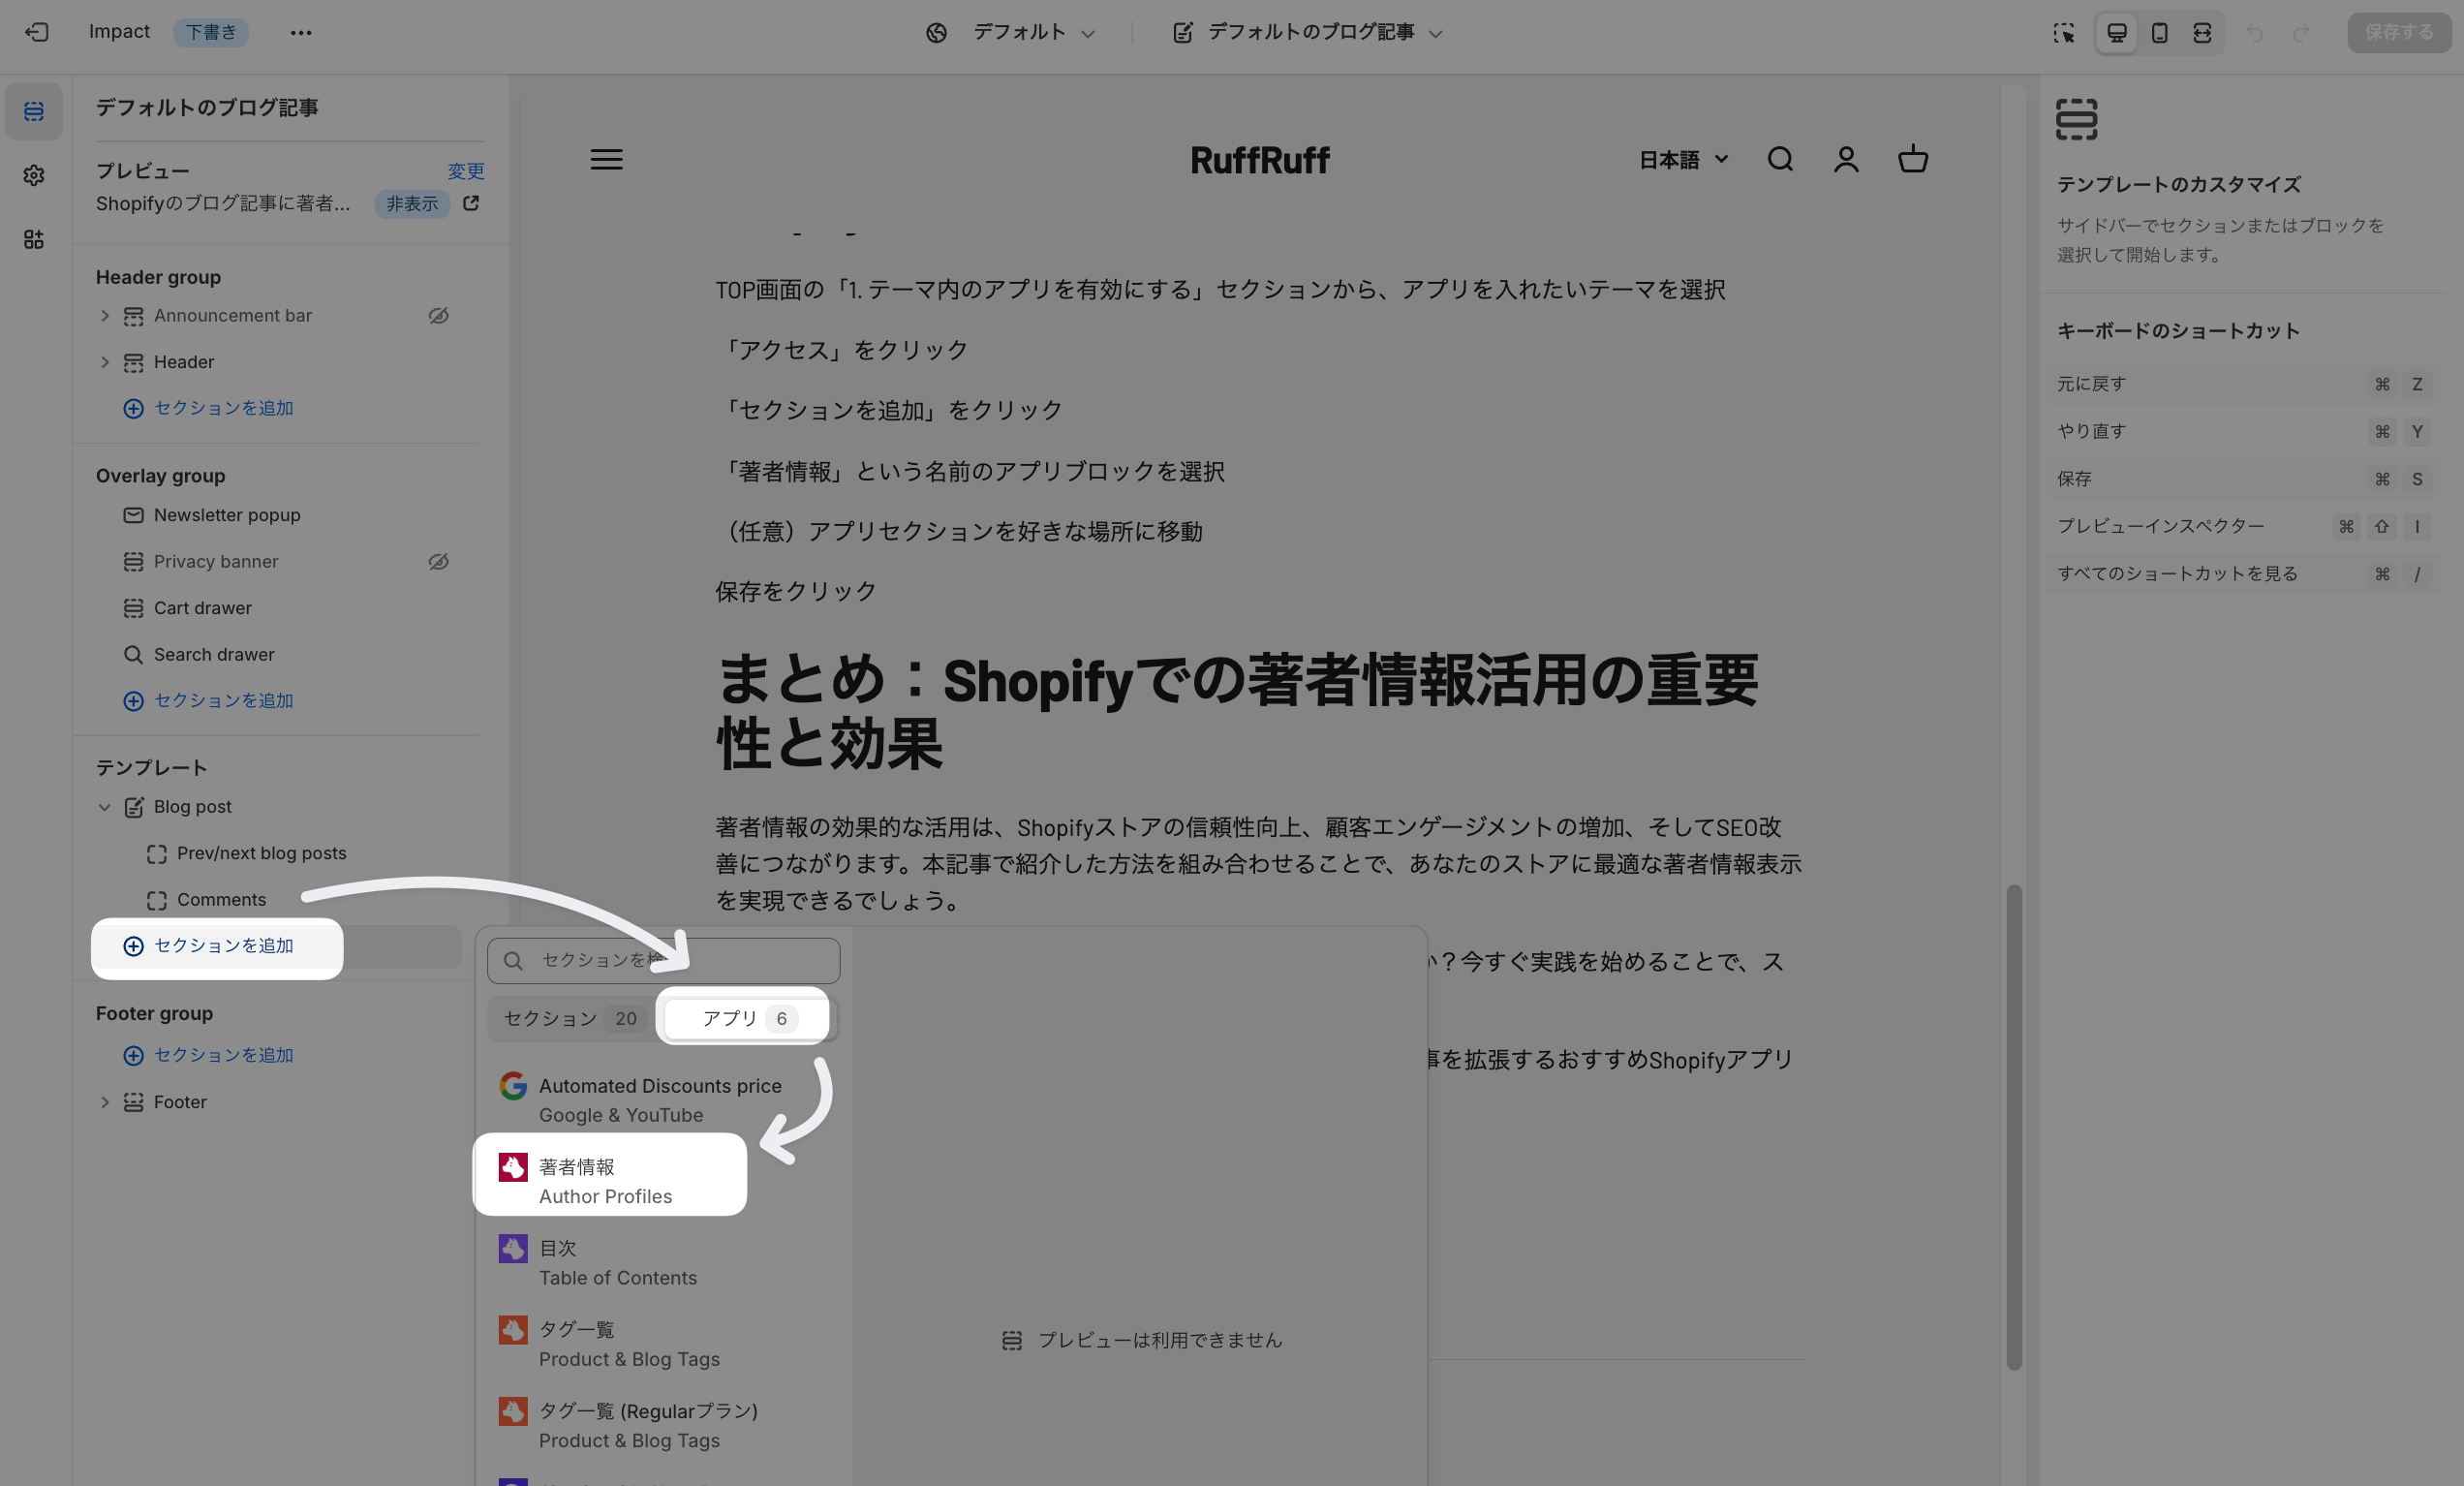Open the storefront hamburger menu
The image size is (2464, 1486).
click(606, 159)
